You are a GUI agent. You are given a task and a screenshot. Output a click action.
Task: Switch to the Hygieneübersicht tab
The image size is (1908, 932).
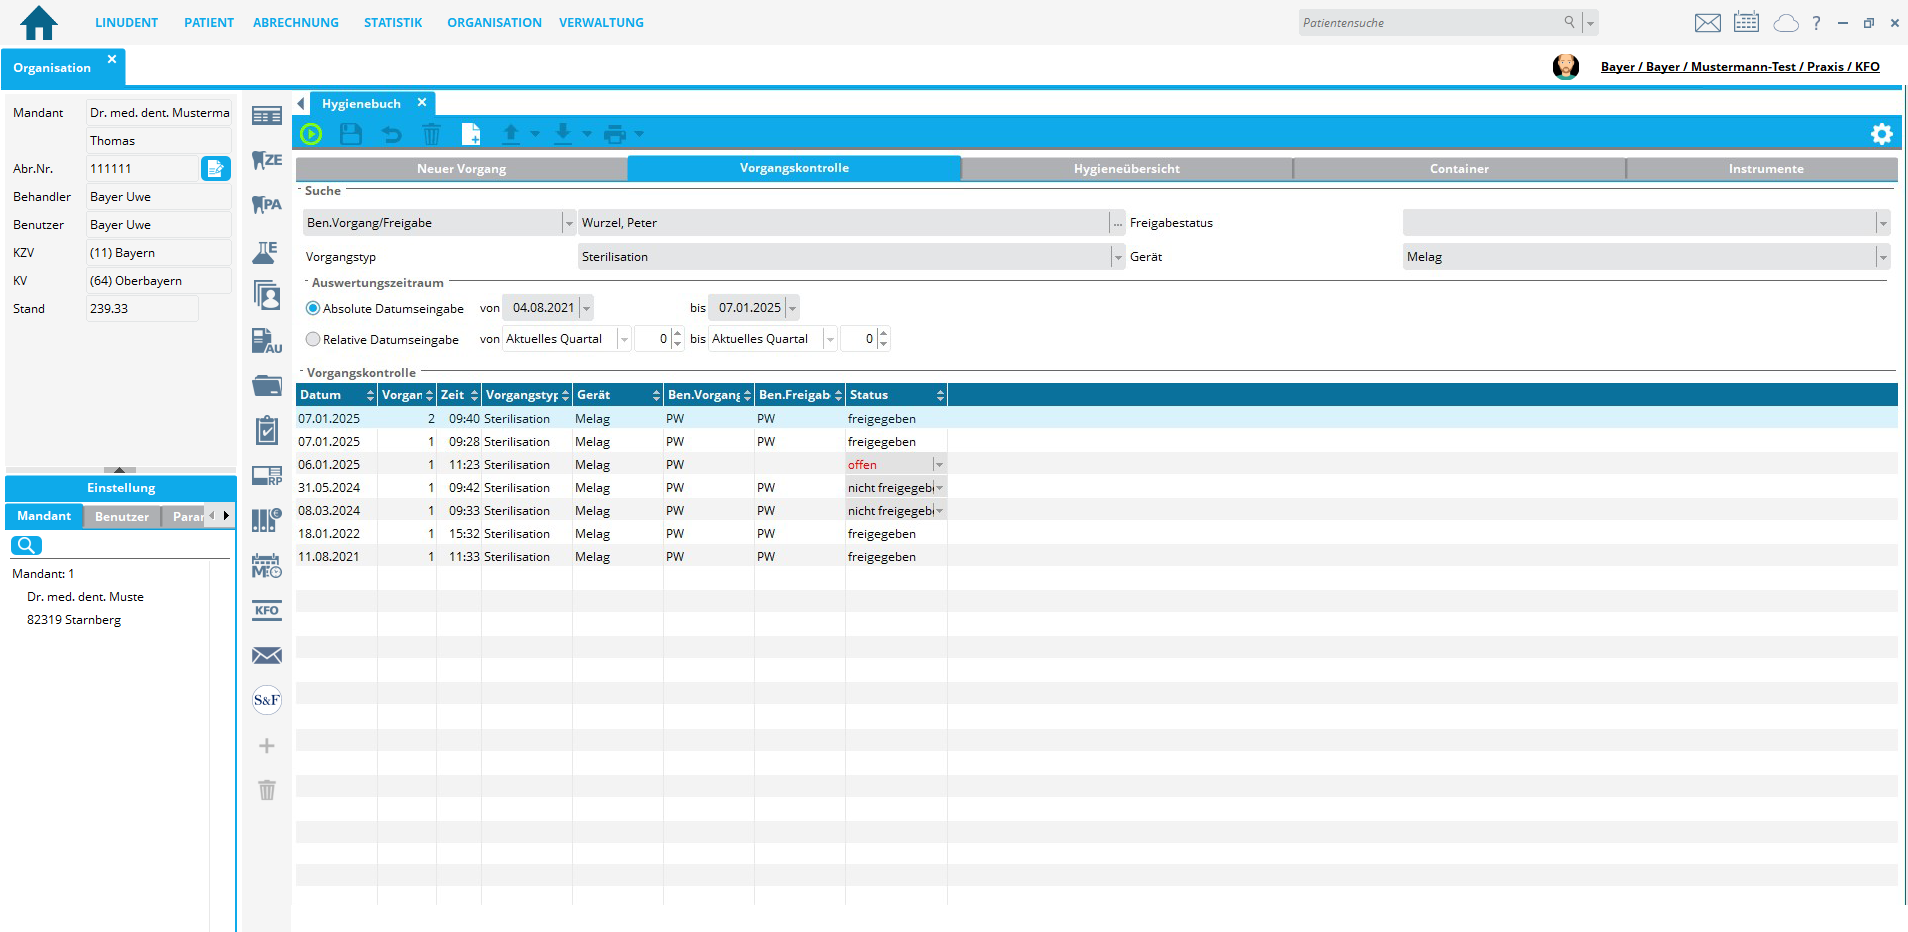point(1126,169)
